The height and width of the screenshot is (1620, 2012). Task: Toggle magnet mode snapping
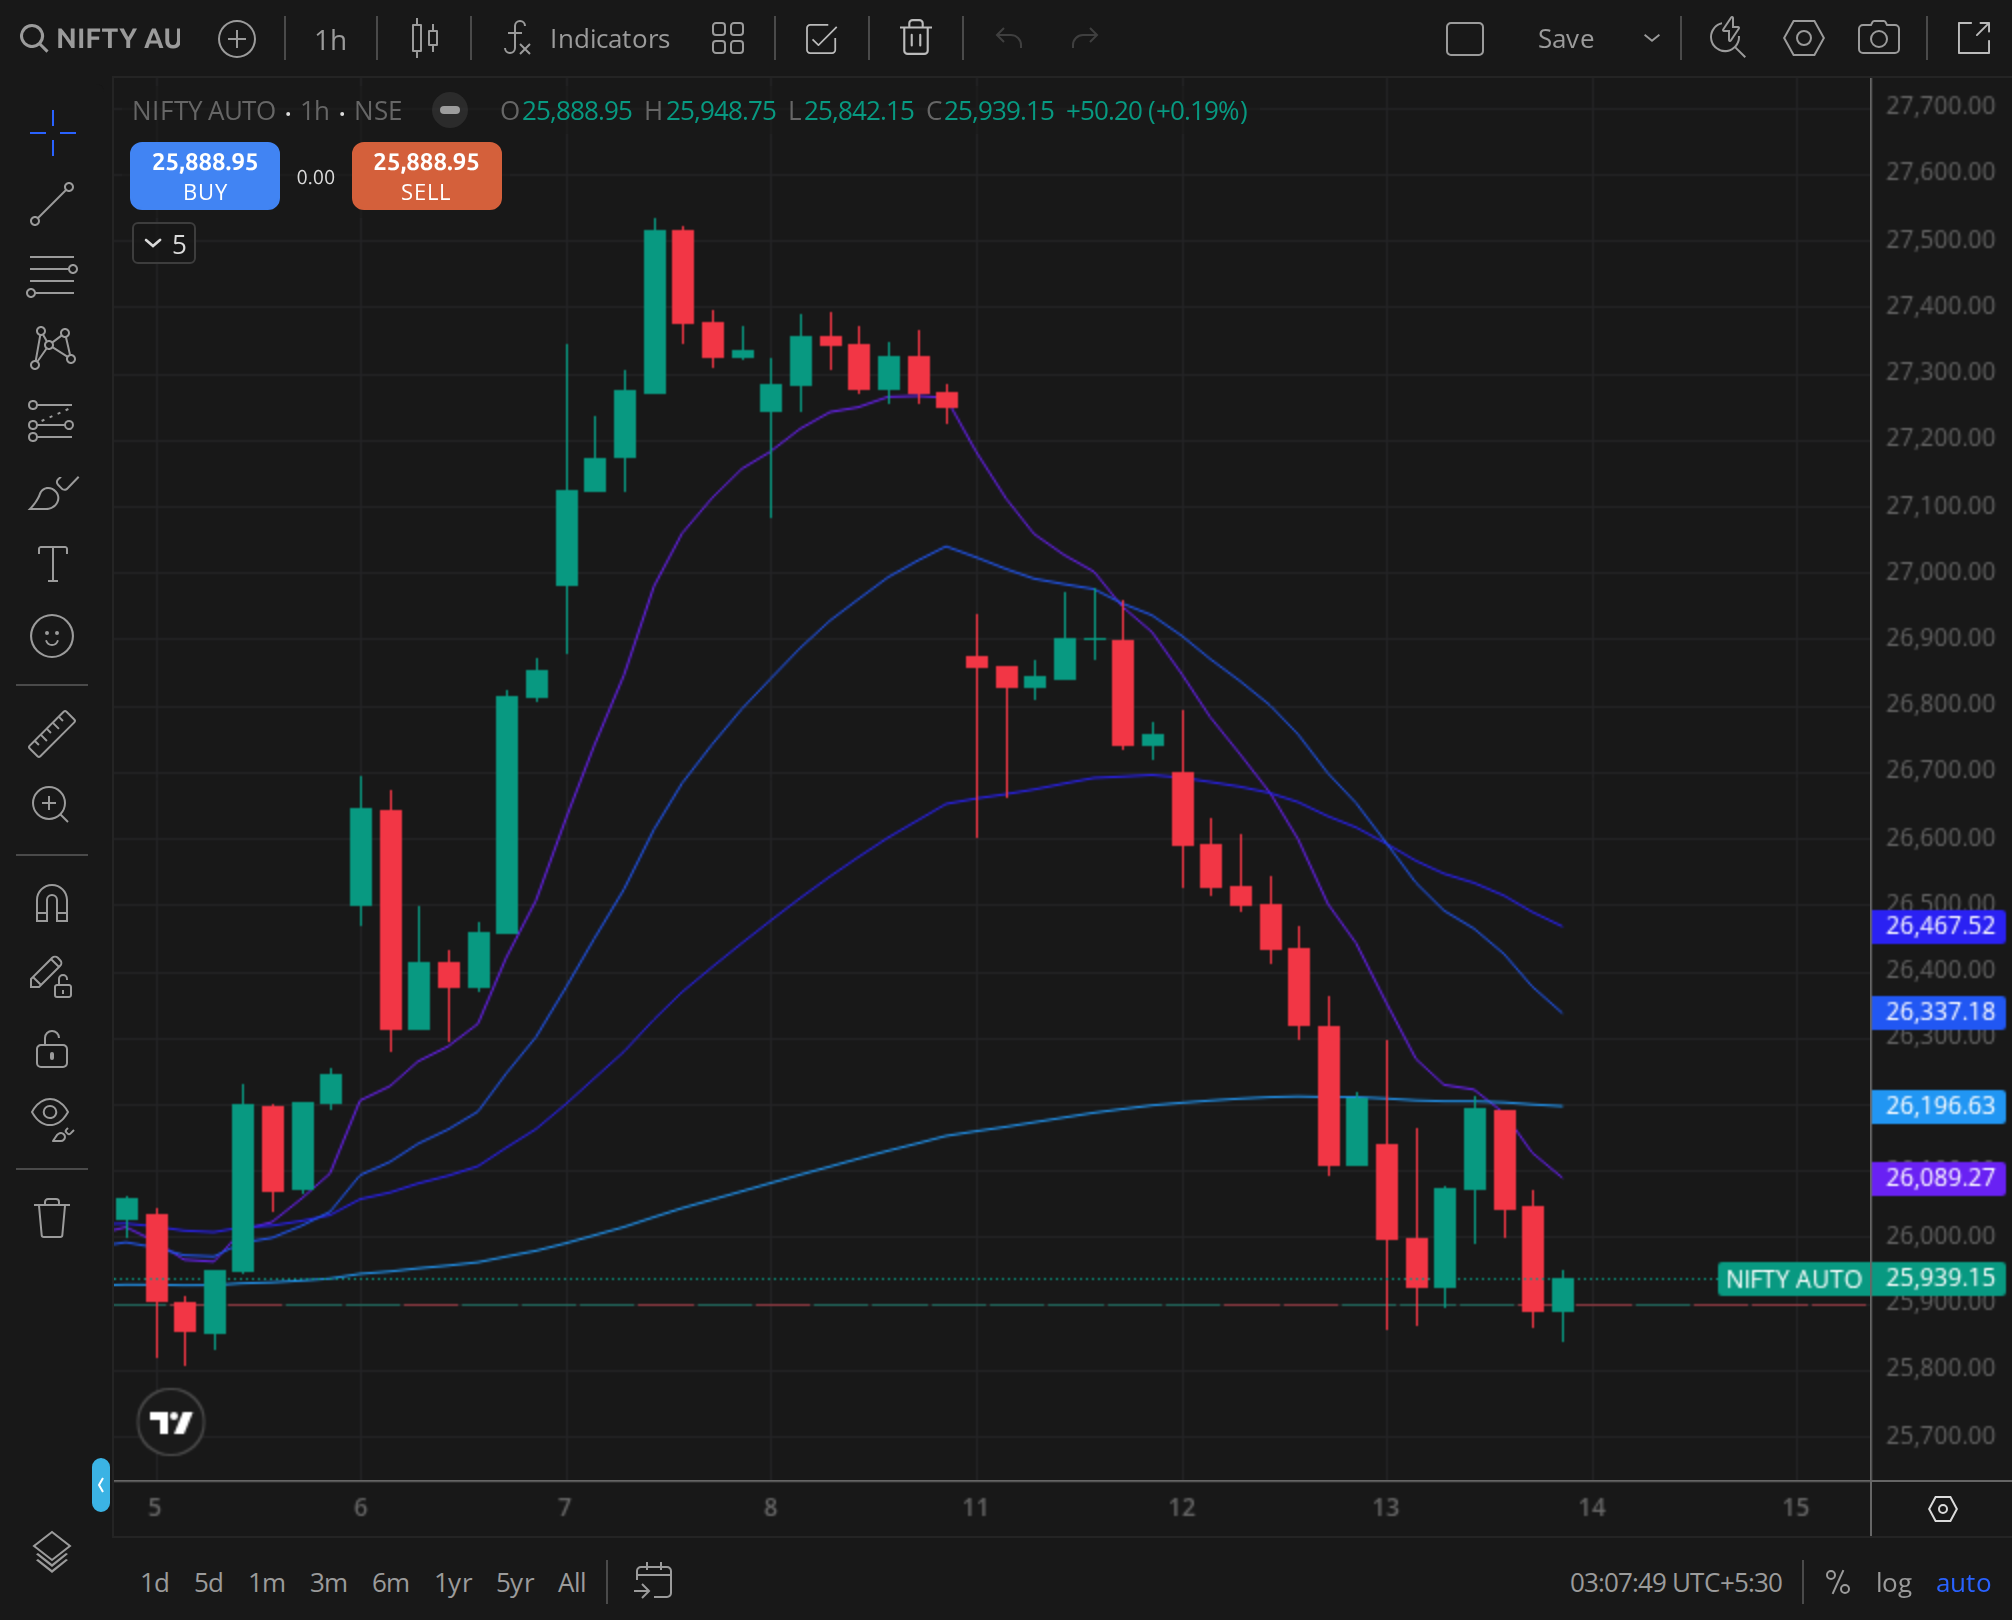pos(52,904)
